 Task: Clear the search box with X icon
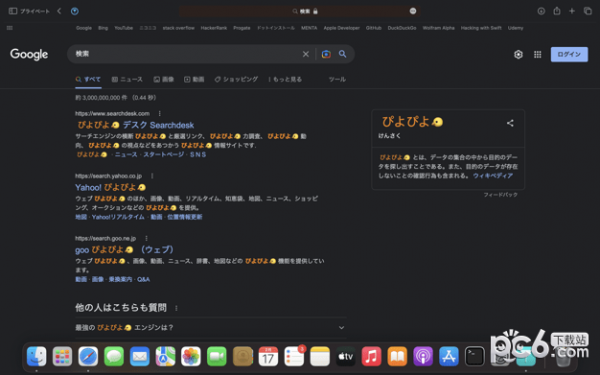[x=305, y=54]
